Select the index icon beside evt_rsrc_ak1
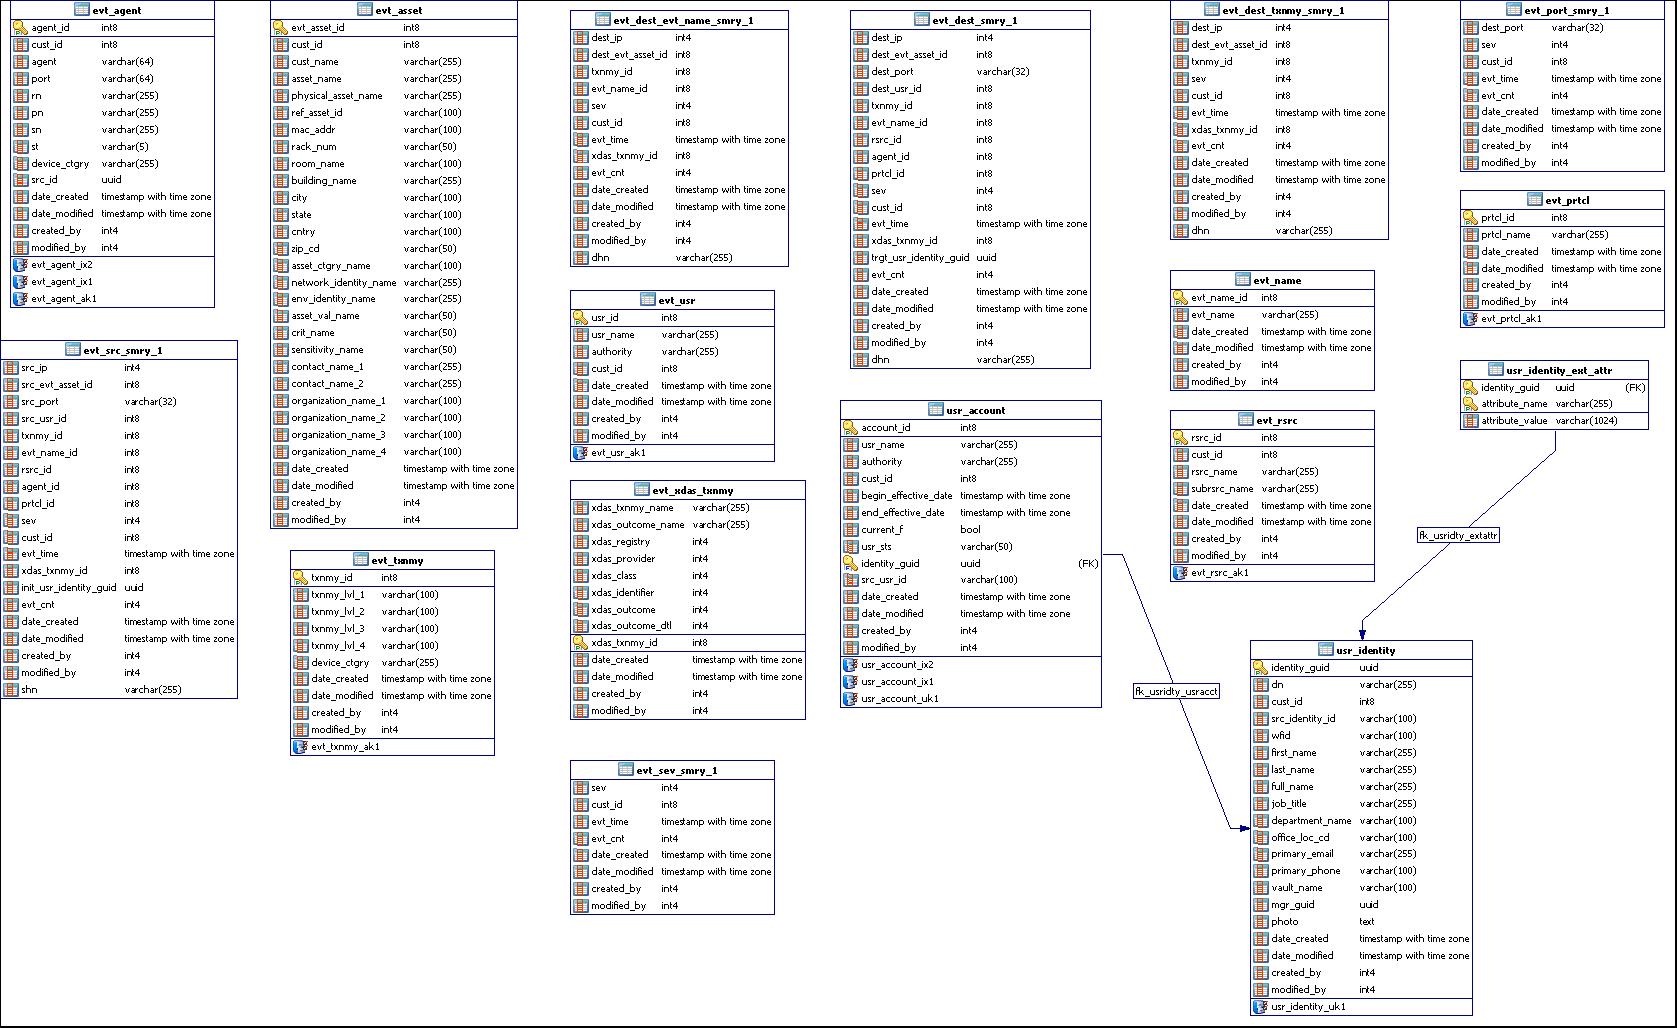The image size is (1677, 1028). tap(1181, 573)
